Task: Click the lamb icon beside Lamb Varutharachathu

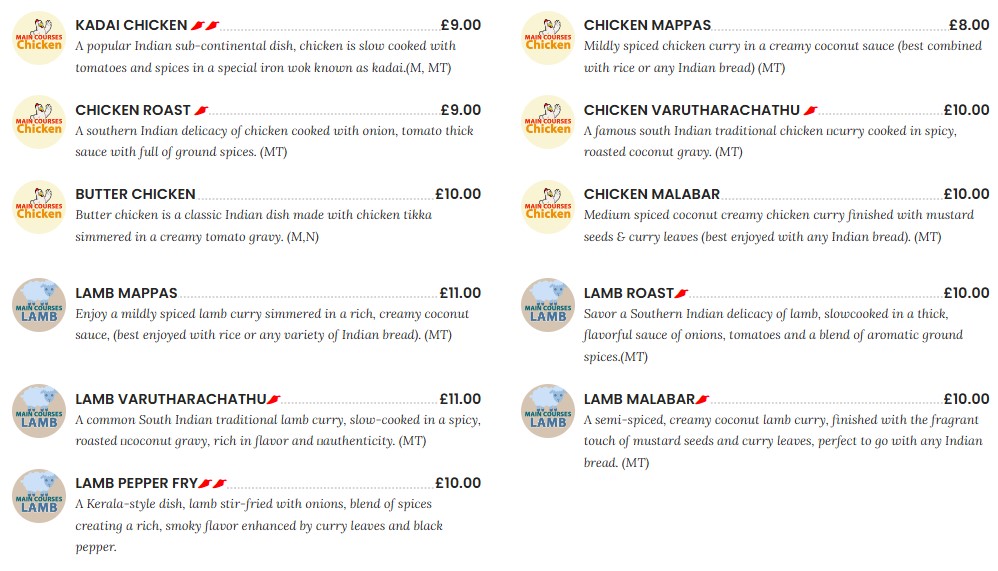Action: click(39, 411)
